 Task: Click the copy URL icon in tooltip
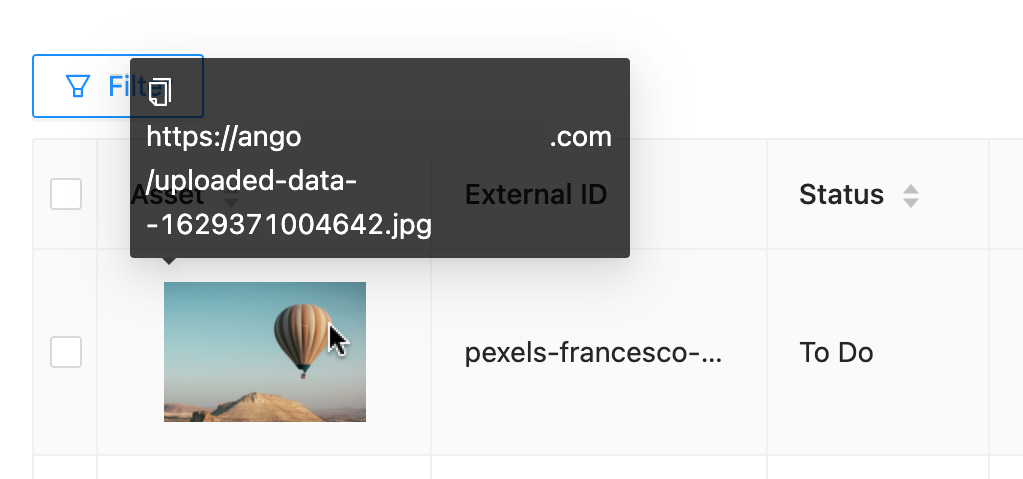(x=161, y=91)
